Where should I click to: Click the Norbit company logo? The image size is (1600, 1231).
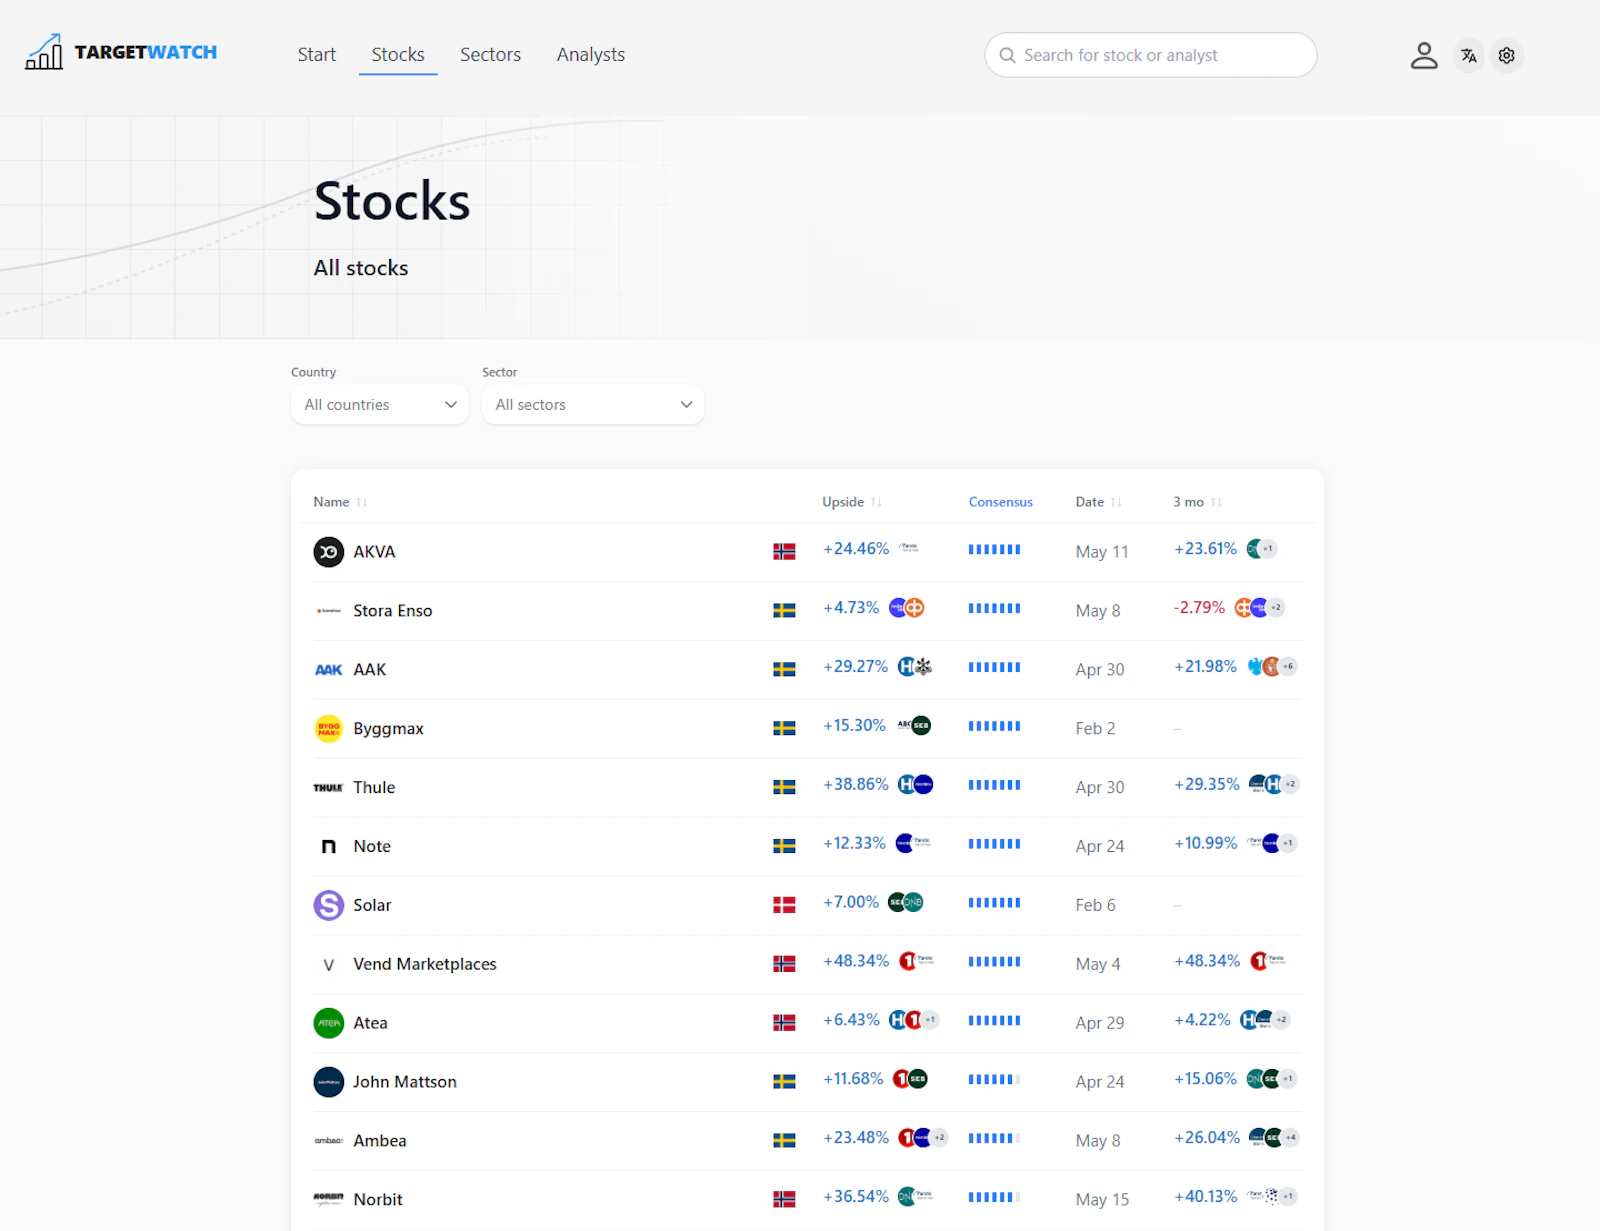328,1200
